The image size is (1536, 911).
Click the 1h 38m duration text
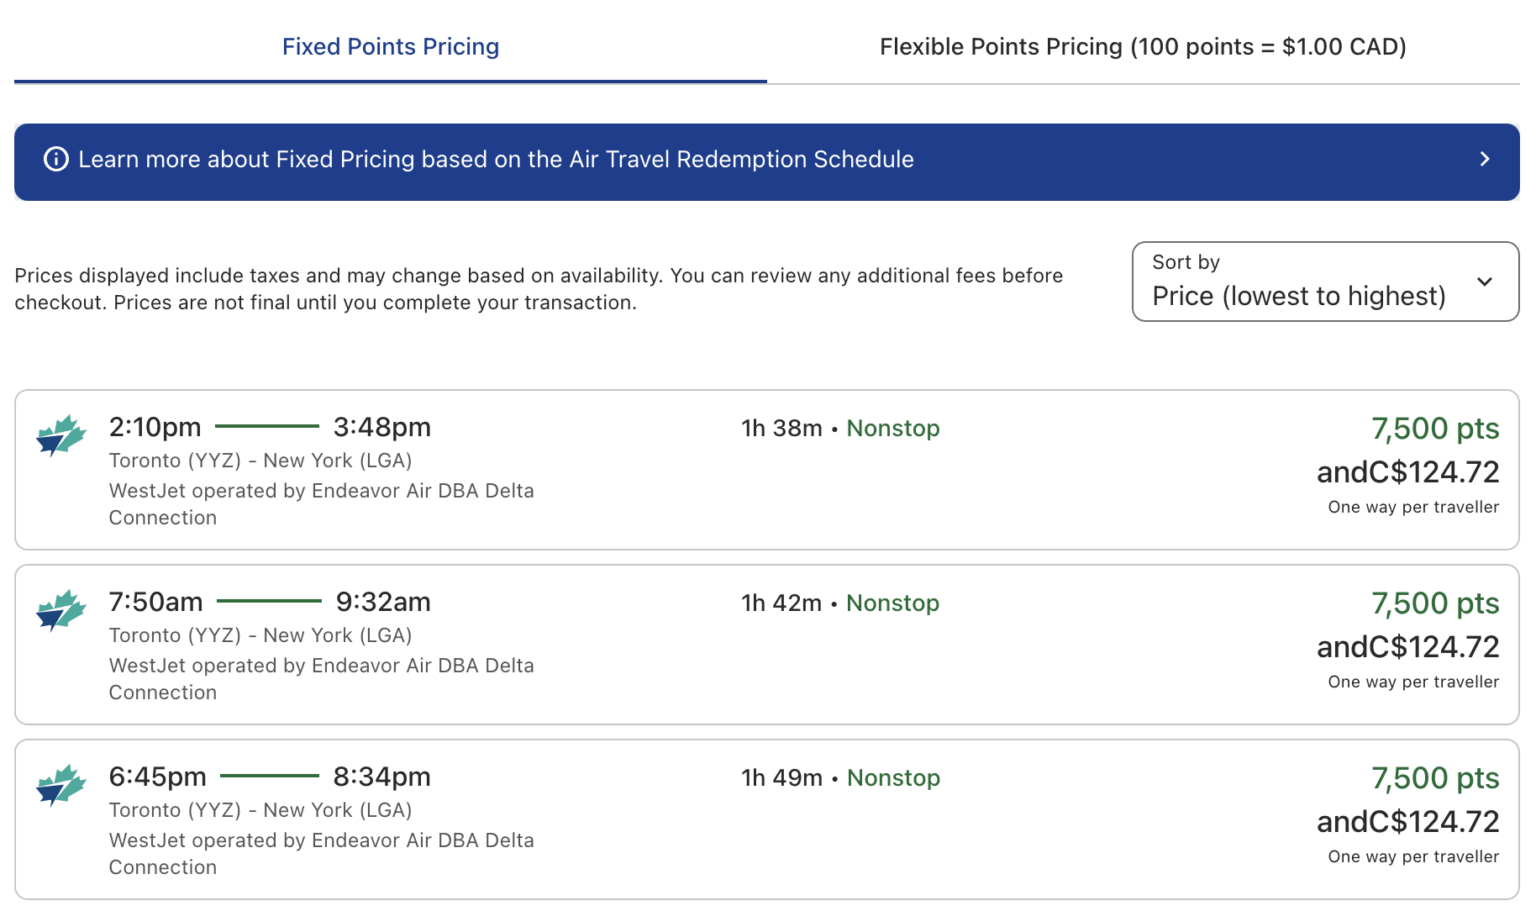click(783, 428)
